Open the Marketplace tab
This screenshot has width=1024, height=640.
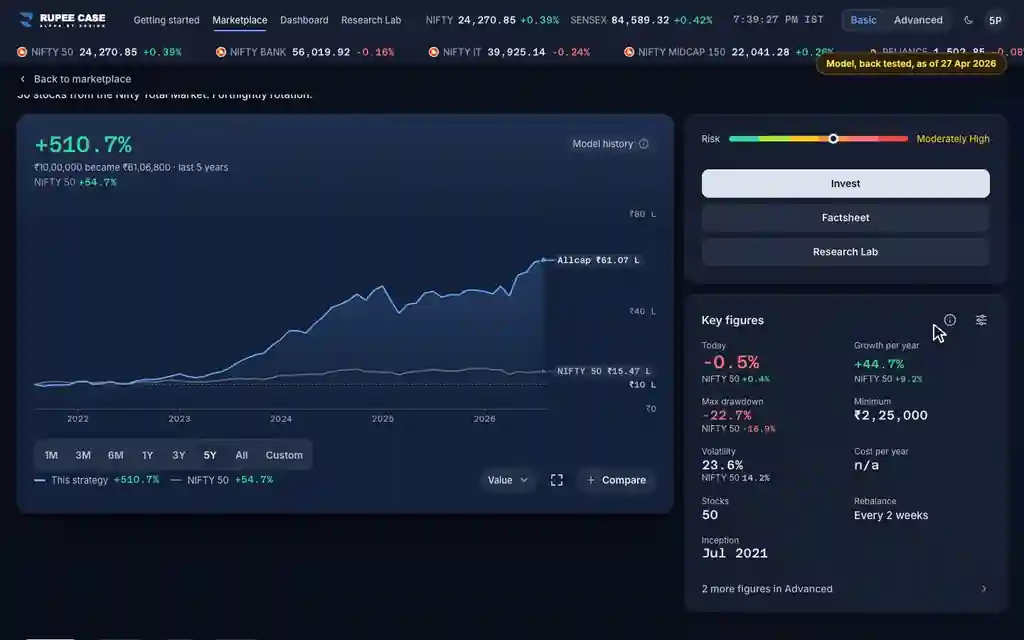240,20
